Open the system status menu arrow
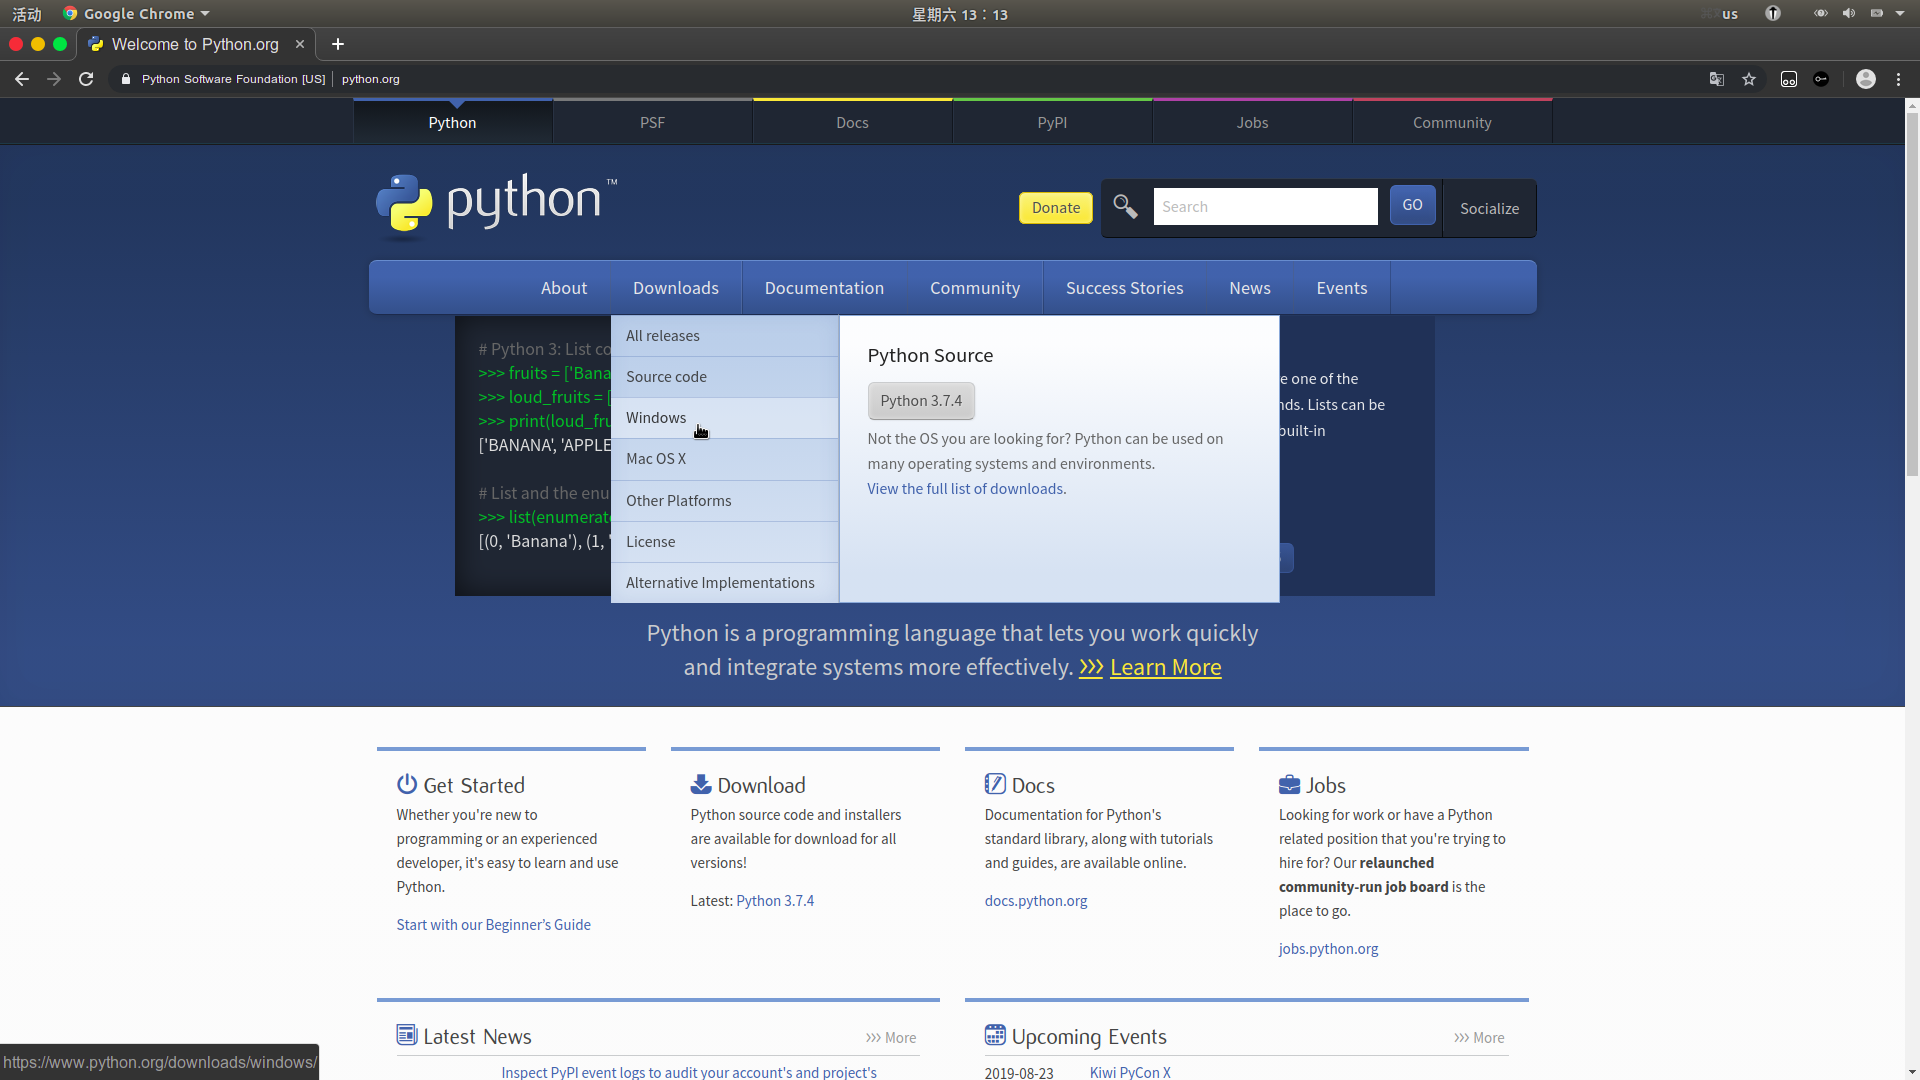This screenshot has width=1920, height=1080. tap(1900, 14)
